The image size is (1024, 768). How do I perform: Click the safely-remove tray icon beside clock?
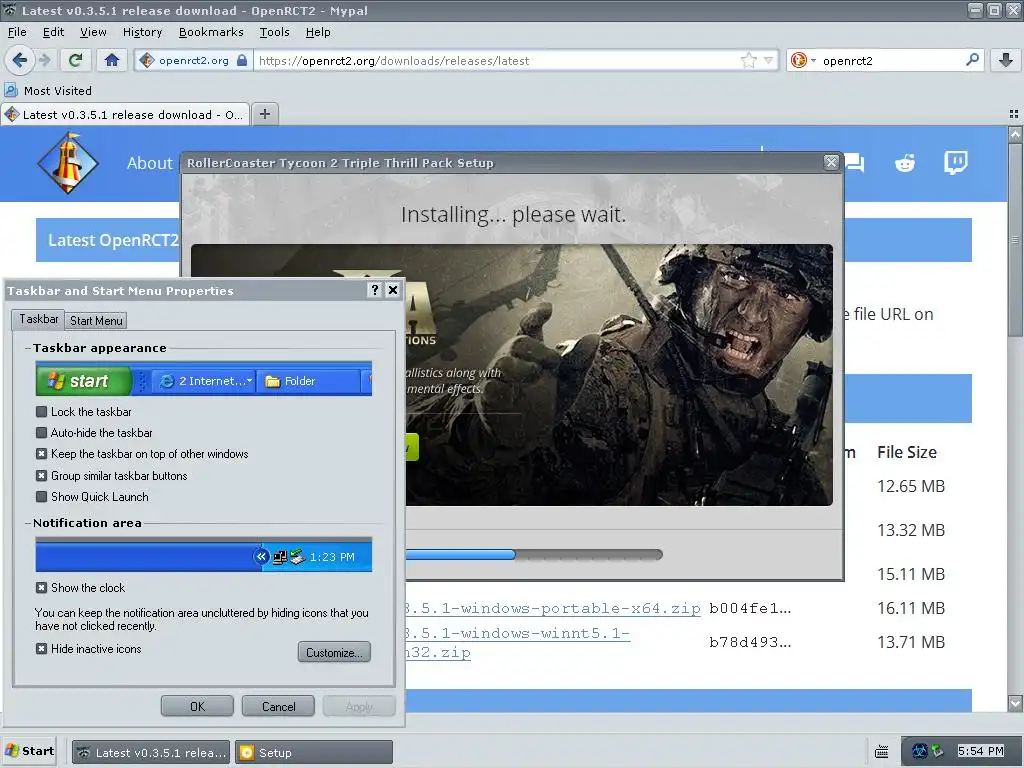[937, 751]
